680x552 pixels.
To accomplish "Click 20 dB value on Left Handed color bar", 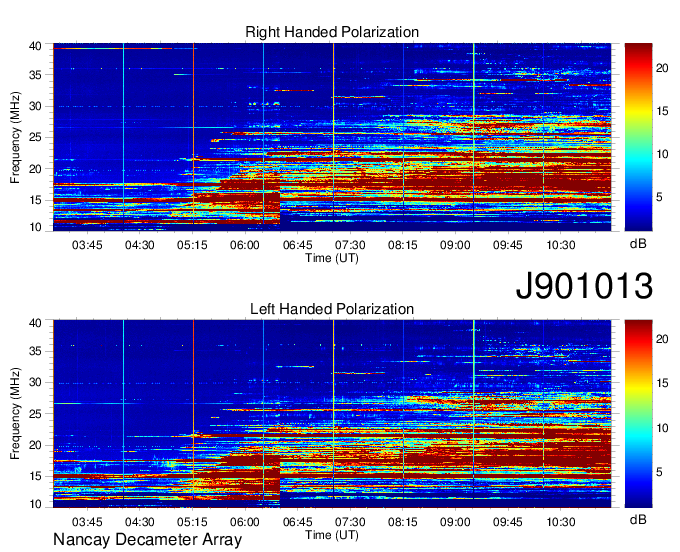I will (662, 339).
